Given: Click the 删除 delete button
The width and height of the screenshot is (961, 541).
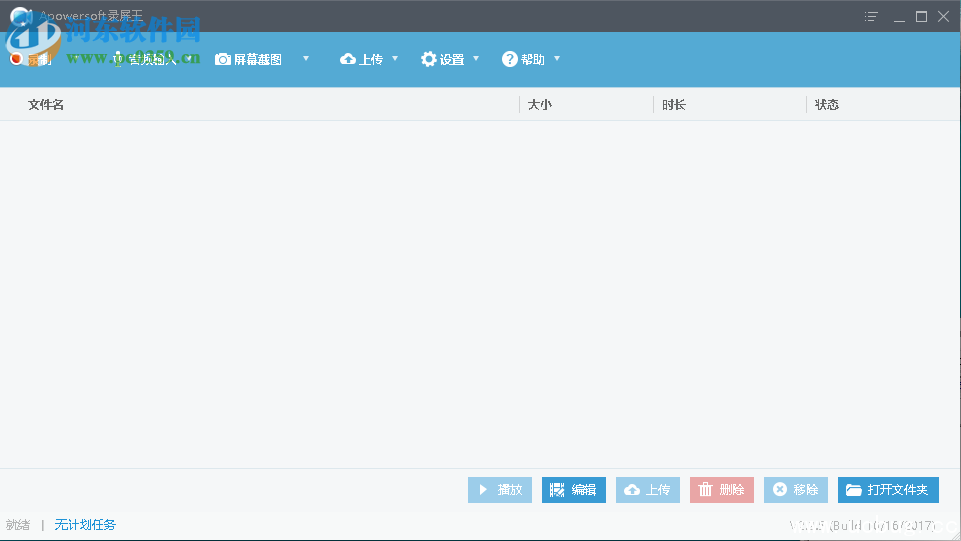Looking at the screenshot, I should [x=722, y=490].
